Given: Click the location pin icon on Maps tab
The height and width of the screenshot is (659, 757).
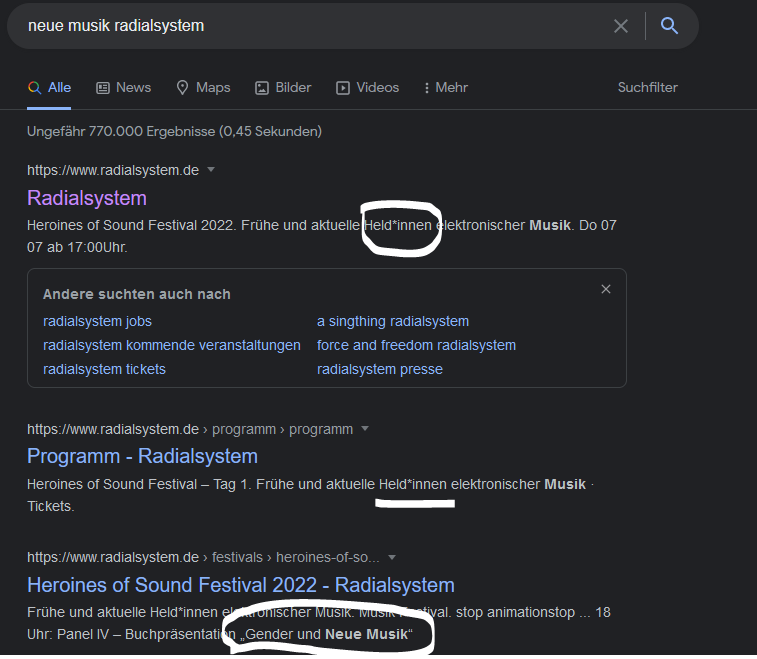Looking at the screenshot, I should (182, 88).
